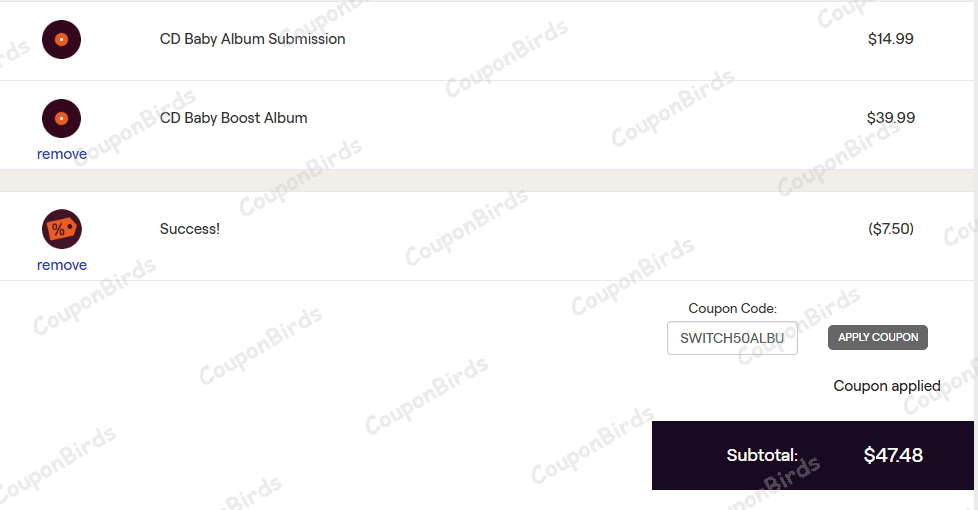Image resolution: width=978 pixels, height=510 pixels.
Task: Select the CD Baby Album Submission title
Action: coord(252,39)
